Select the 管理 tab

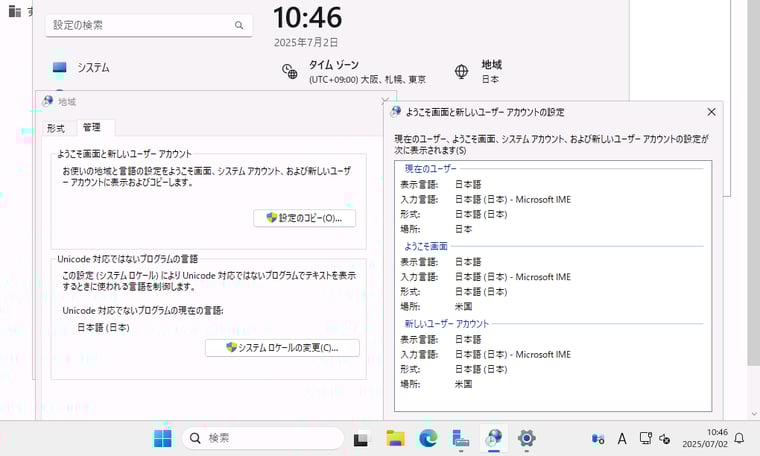(92, 127)
